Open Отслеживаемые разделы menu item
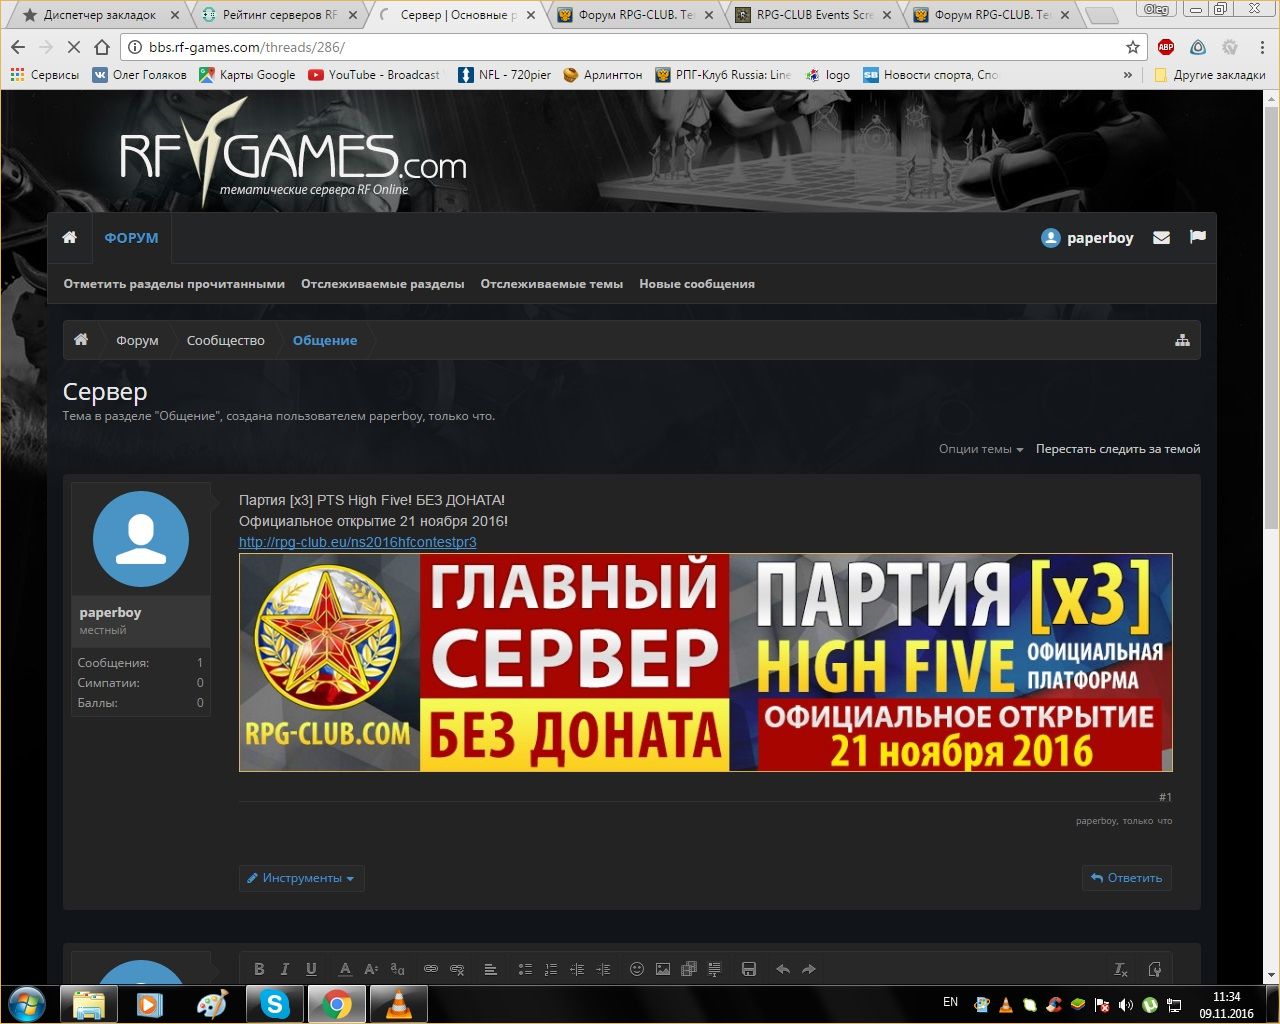The height and width of the screenshot is (1024, 1280). [x=383, y=284]
